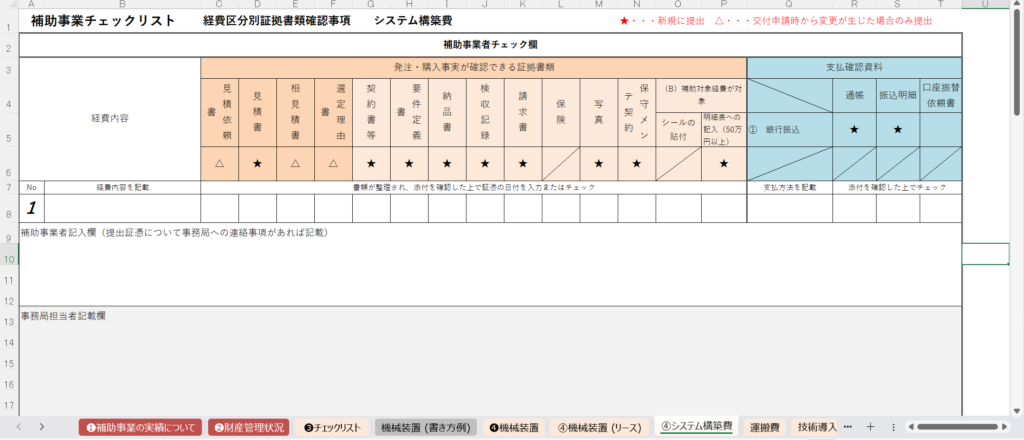The height and width of the screenshot is (440, 1024).
Task: Select row 10 header
Action: 9,259
